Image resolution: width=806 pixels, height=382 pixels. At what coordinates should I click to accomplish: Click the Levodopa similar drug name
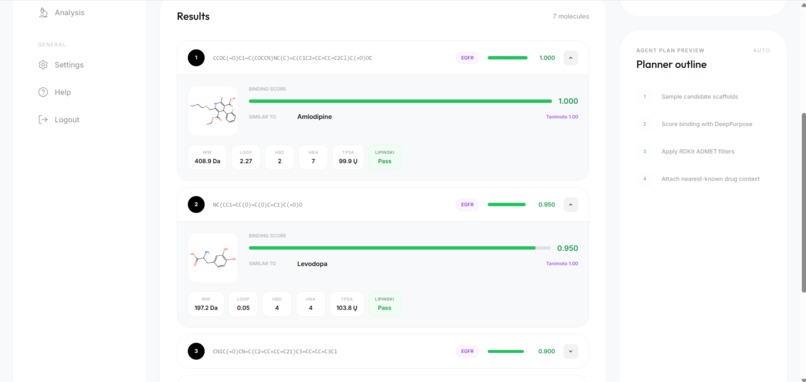pos(312,264)
